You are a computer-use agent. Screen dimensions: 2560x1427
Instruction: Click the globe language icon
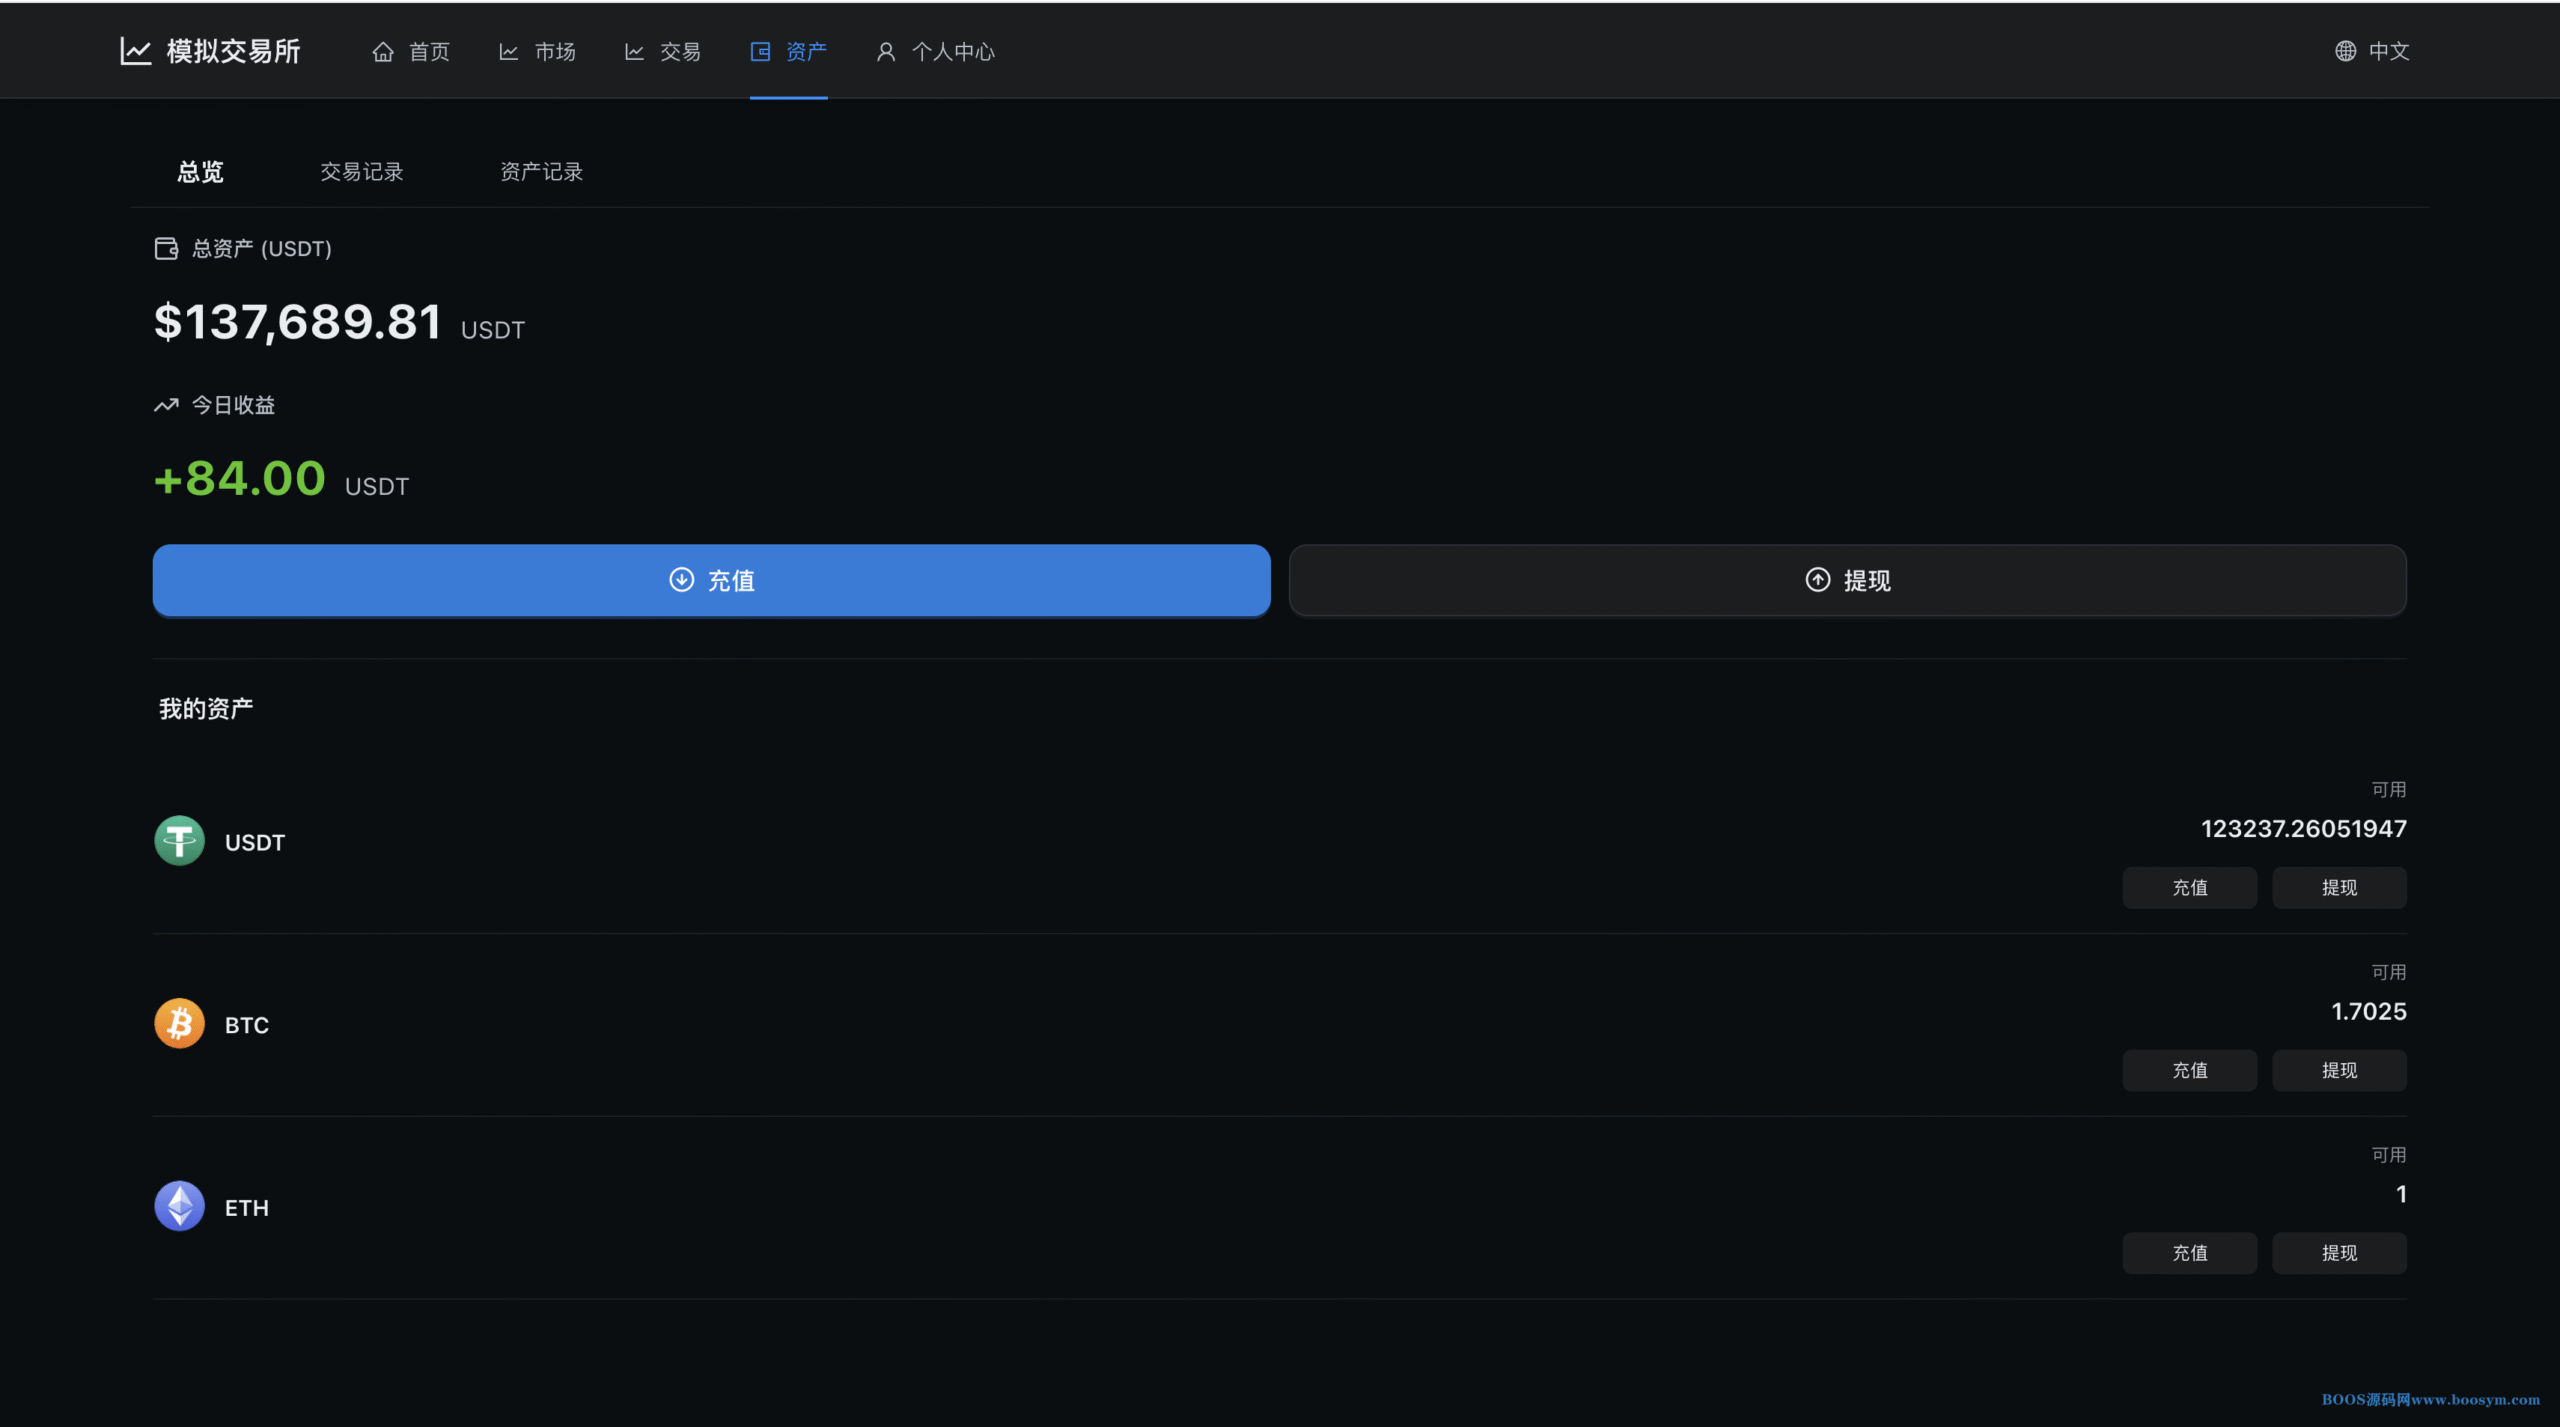(2345, 51)
